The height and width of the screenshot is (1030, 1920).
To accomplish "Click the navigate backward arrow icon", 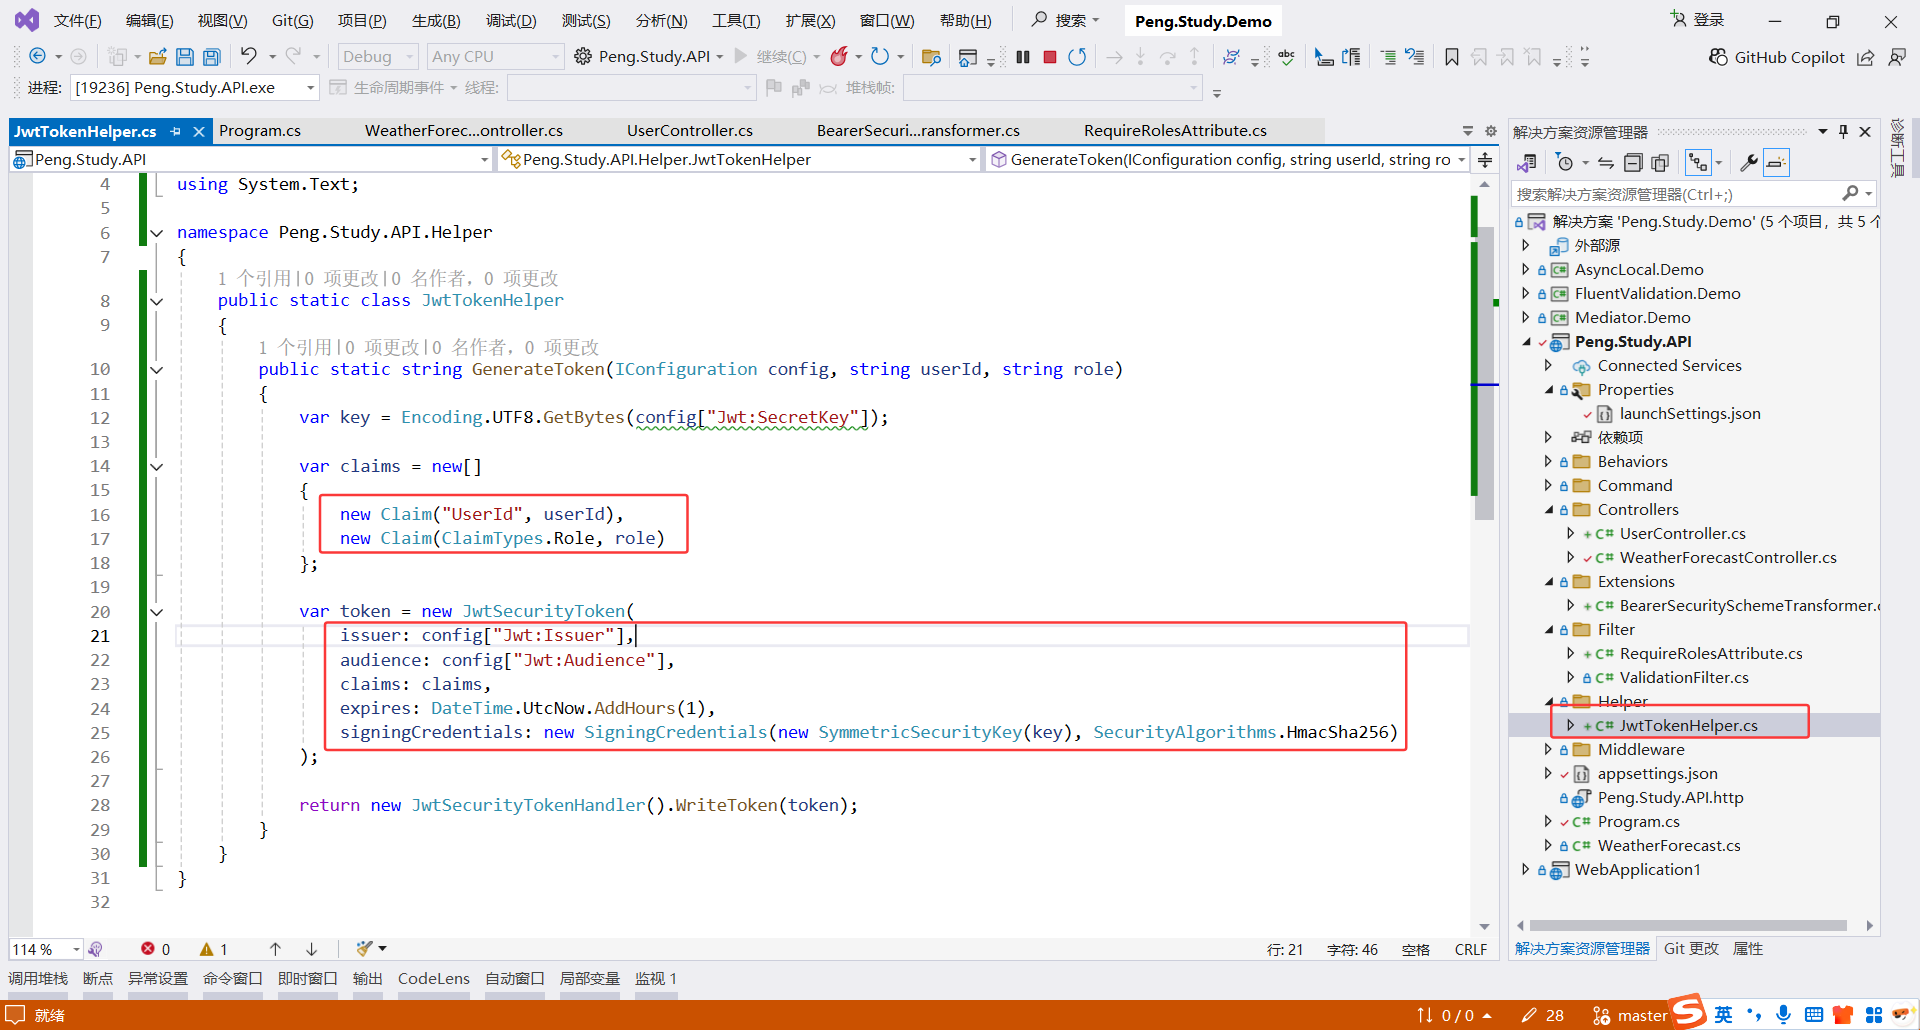I will (x=38, y=57).
